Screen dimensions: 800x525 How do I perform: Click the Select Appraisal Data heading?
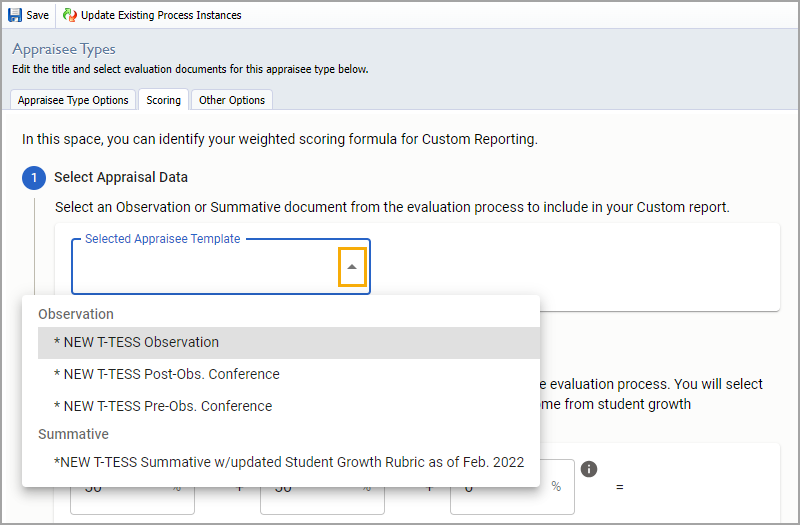point(121,177)
